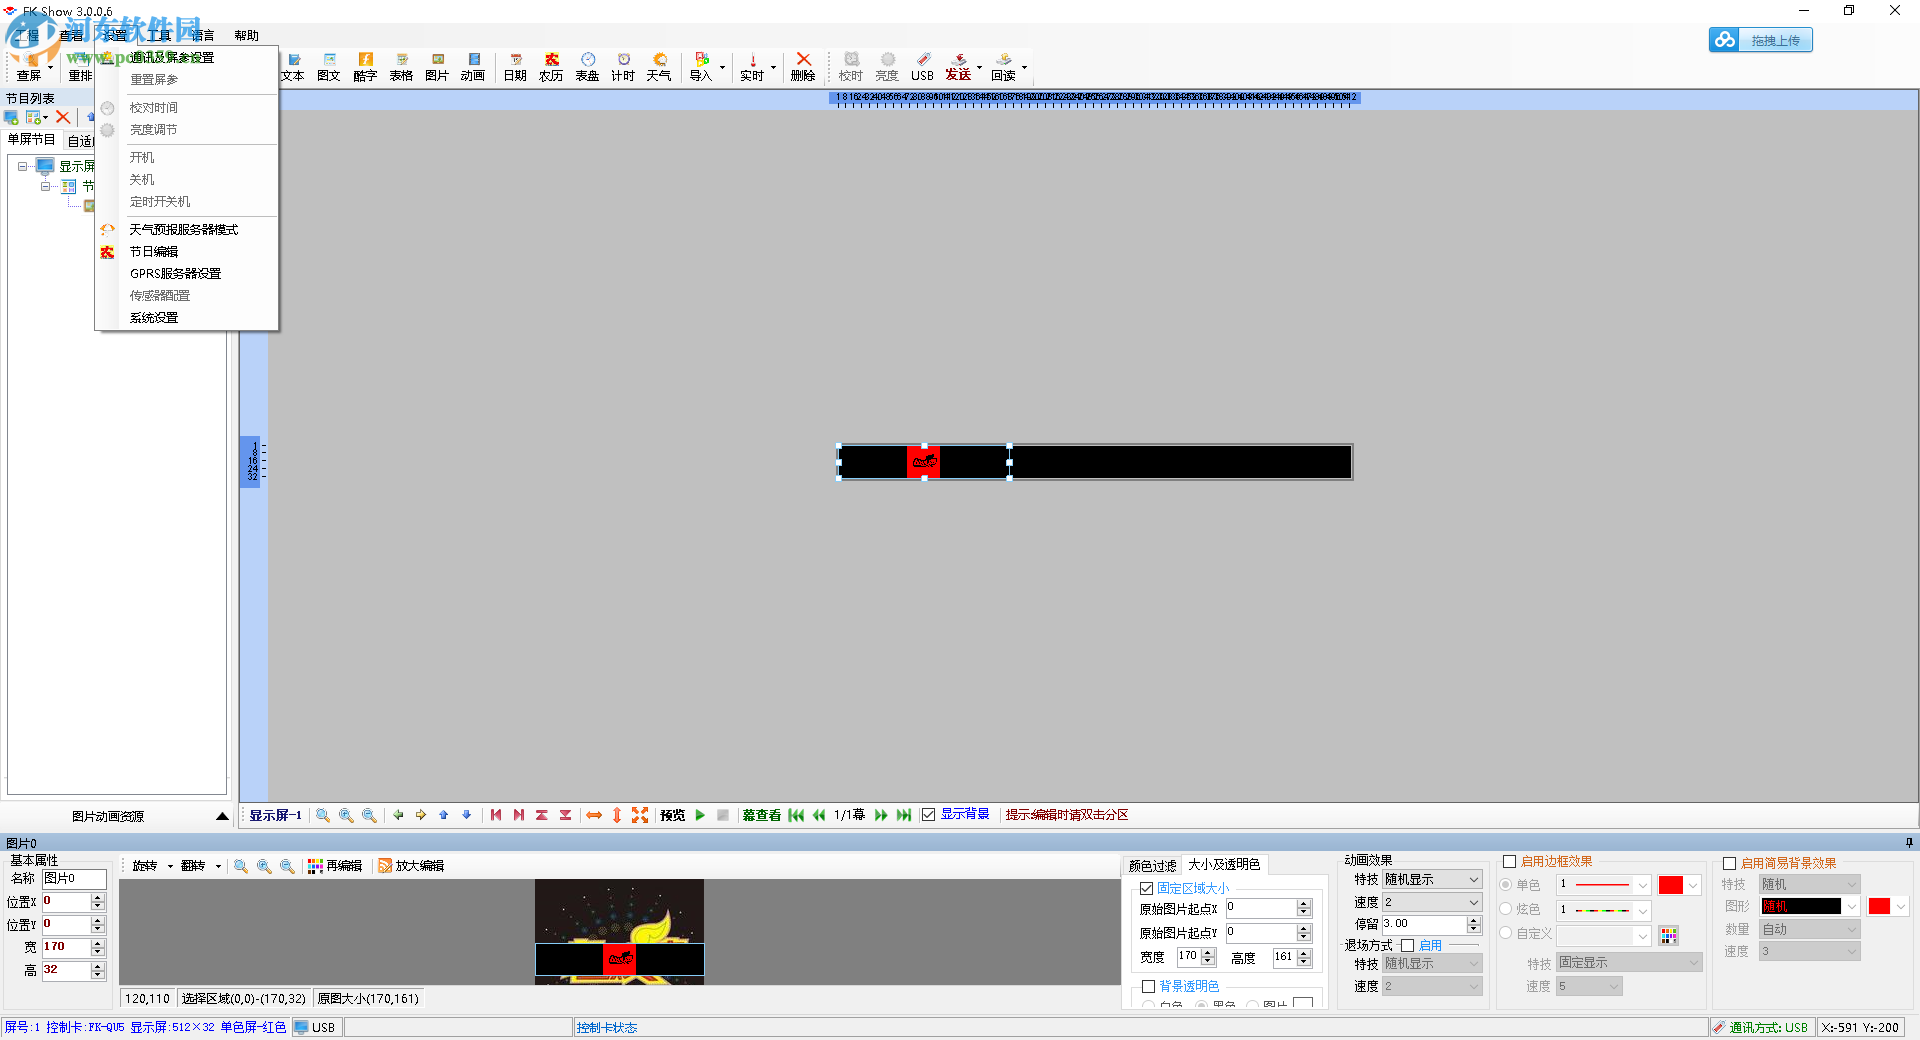Send program with 发送
This screenshot has width=1920, height=1040.
coord(958,67)
